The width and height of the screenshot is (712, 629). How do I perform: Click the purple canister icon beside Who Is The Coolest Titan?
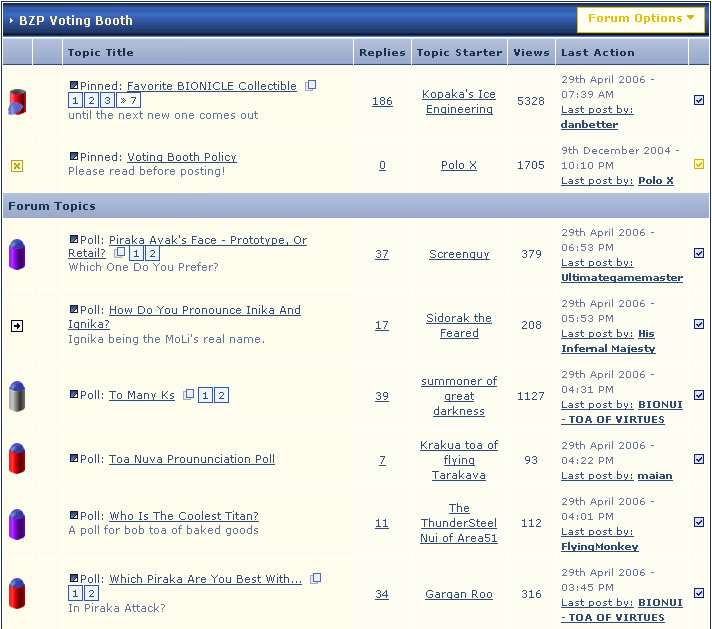coord(17,524)
